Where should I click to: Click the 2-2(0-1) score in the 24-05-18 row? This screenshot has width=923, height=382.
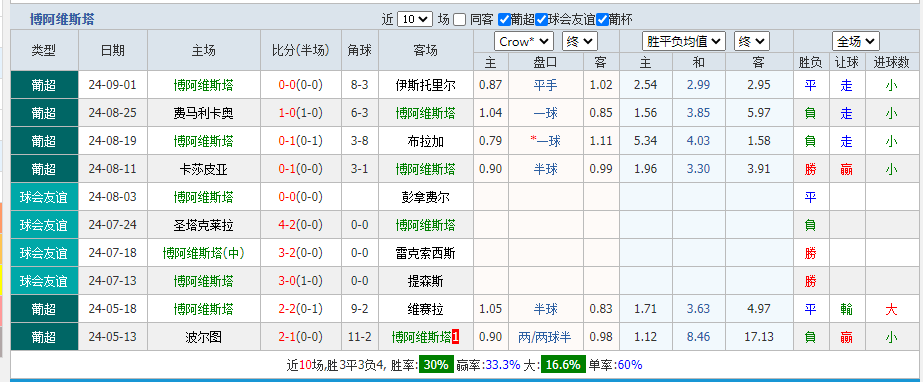[300, 309]
